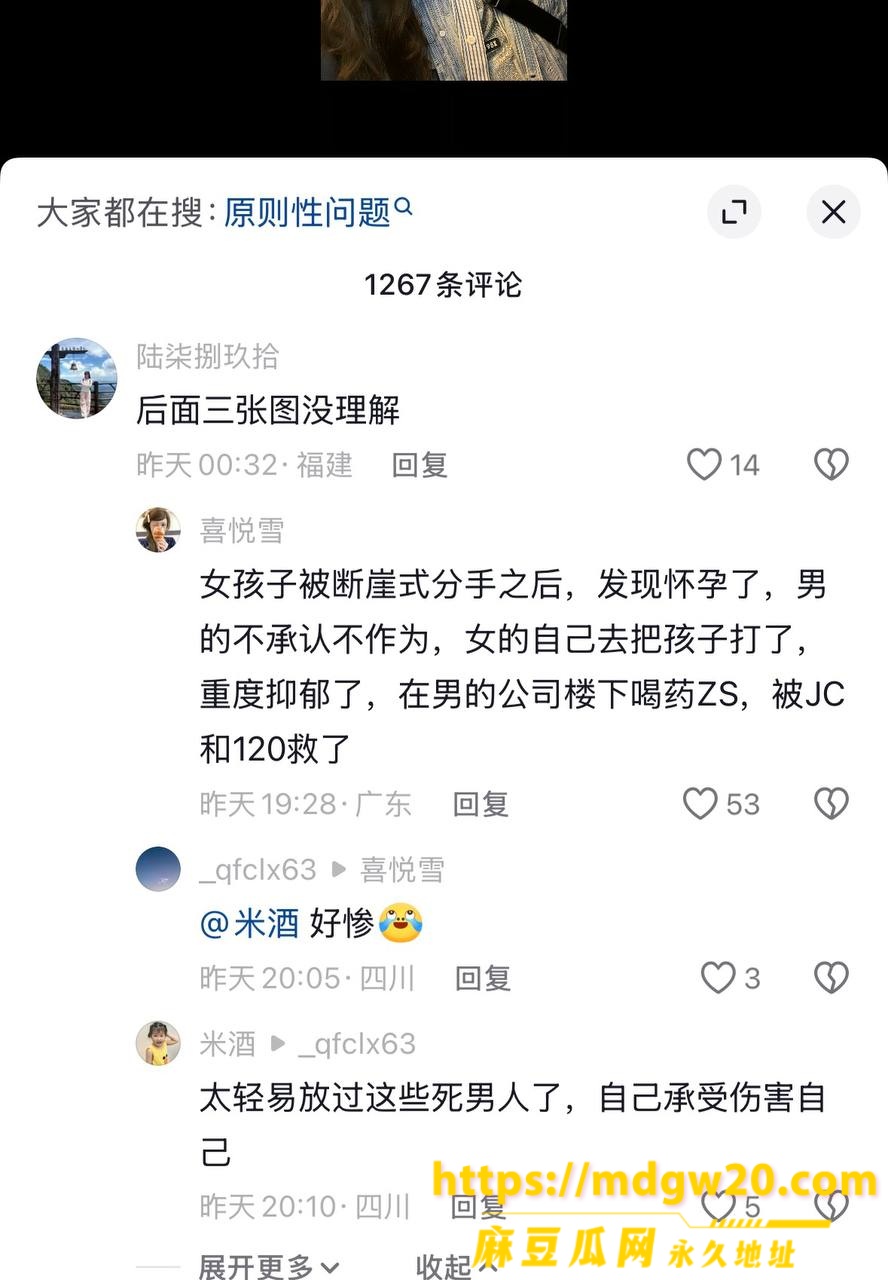Reply to the comment 后面三张图没理解
Screen dimensions: 888x1280
point(419,465)
